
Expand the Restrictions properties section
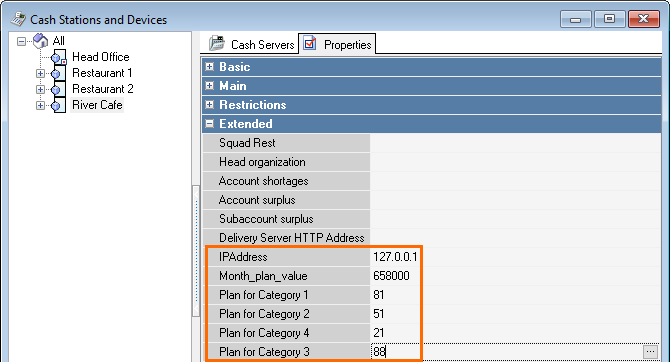[209, 105]
